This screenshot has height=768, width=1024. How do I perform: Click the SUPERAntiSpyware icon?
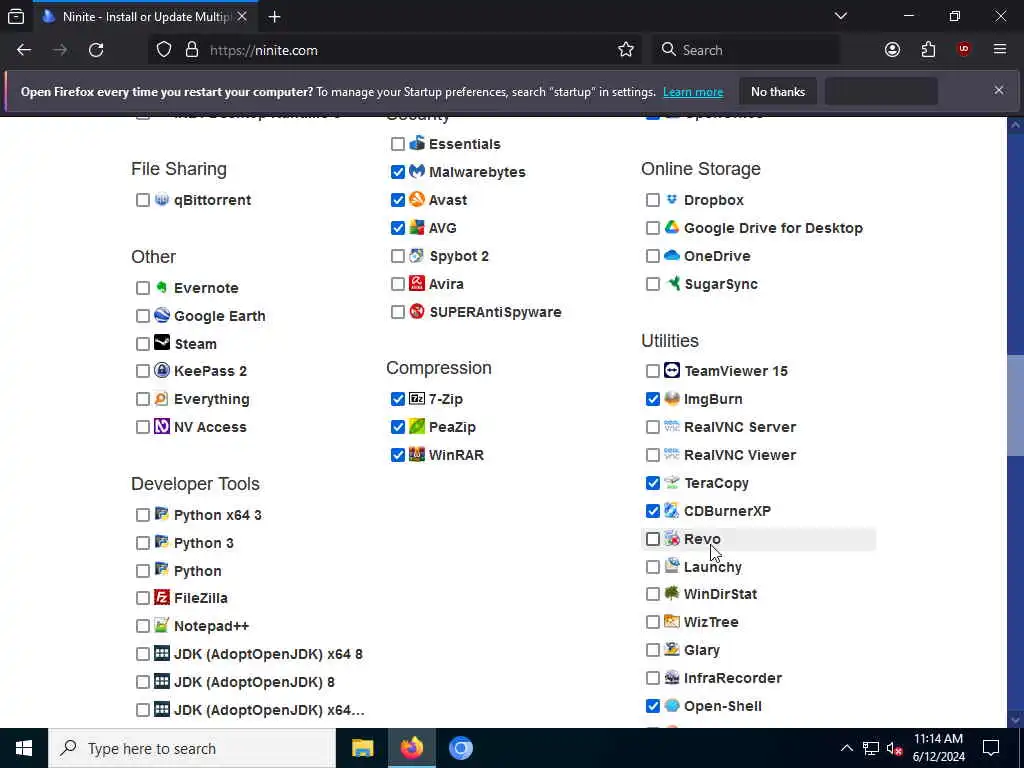coord(417,312)
